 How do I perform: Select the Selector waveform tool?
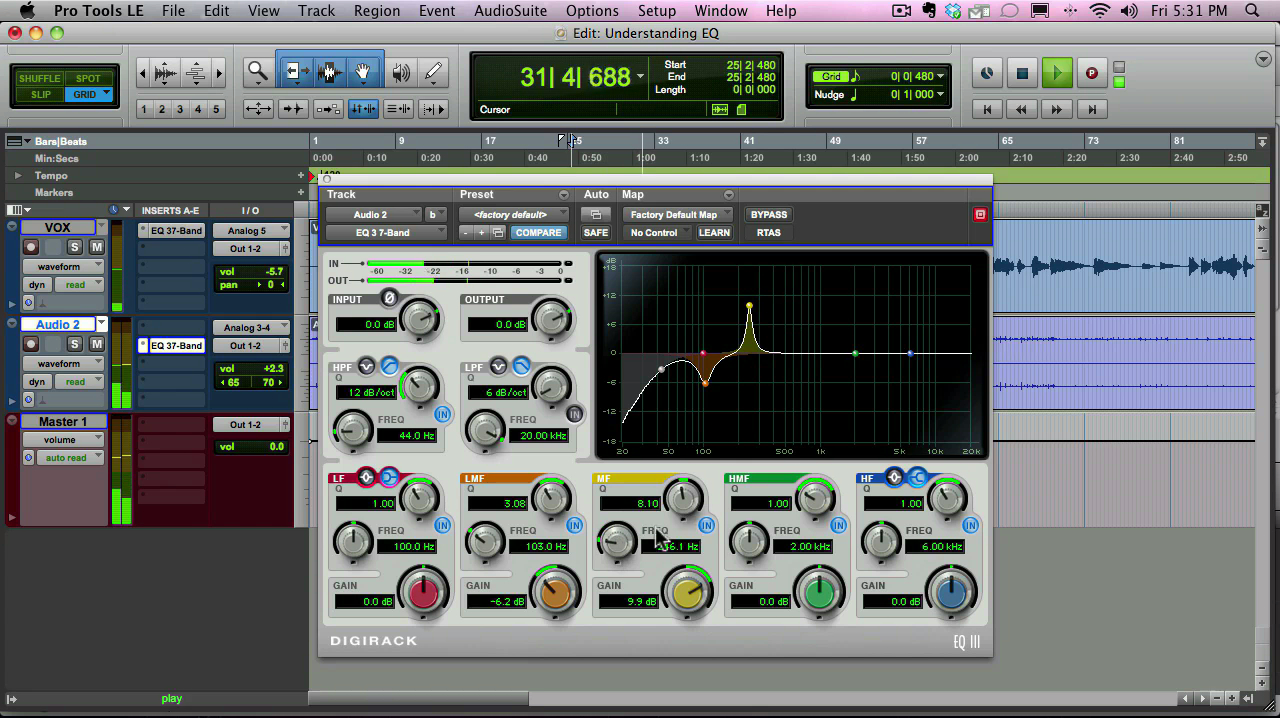pos(330,72)
